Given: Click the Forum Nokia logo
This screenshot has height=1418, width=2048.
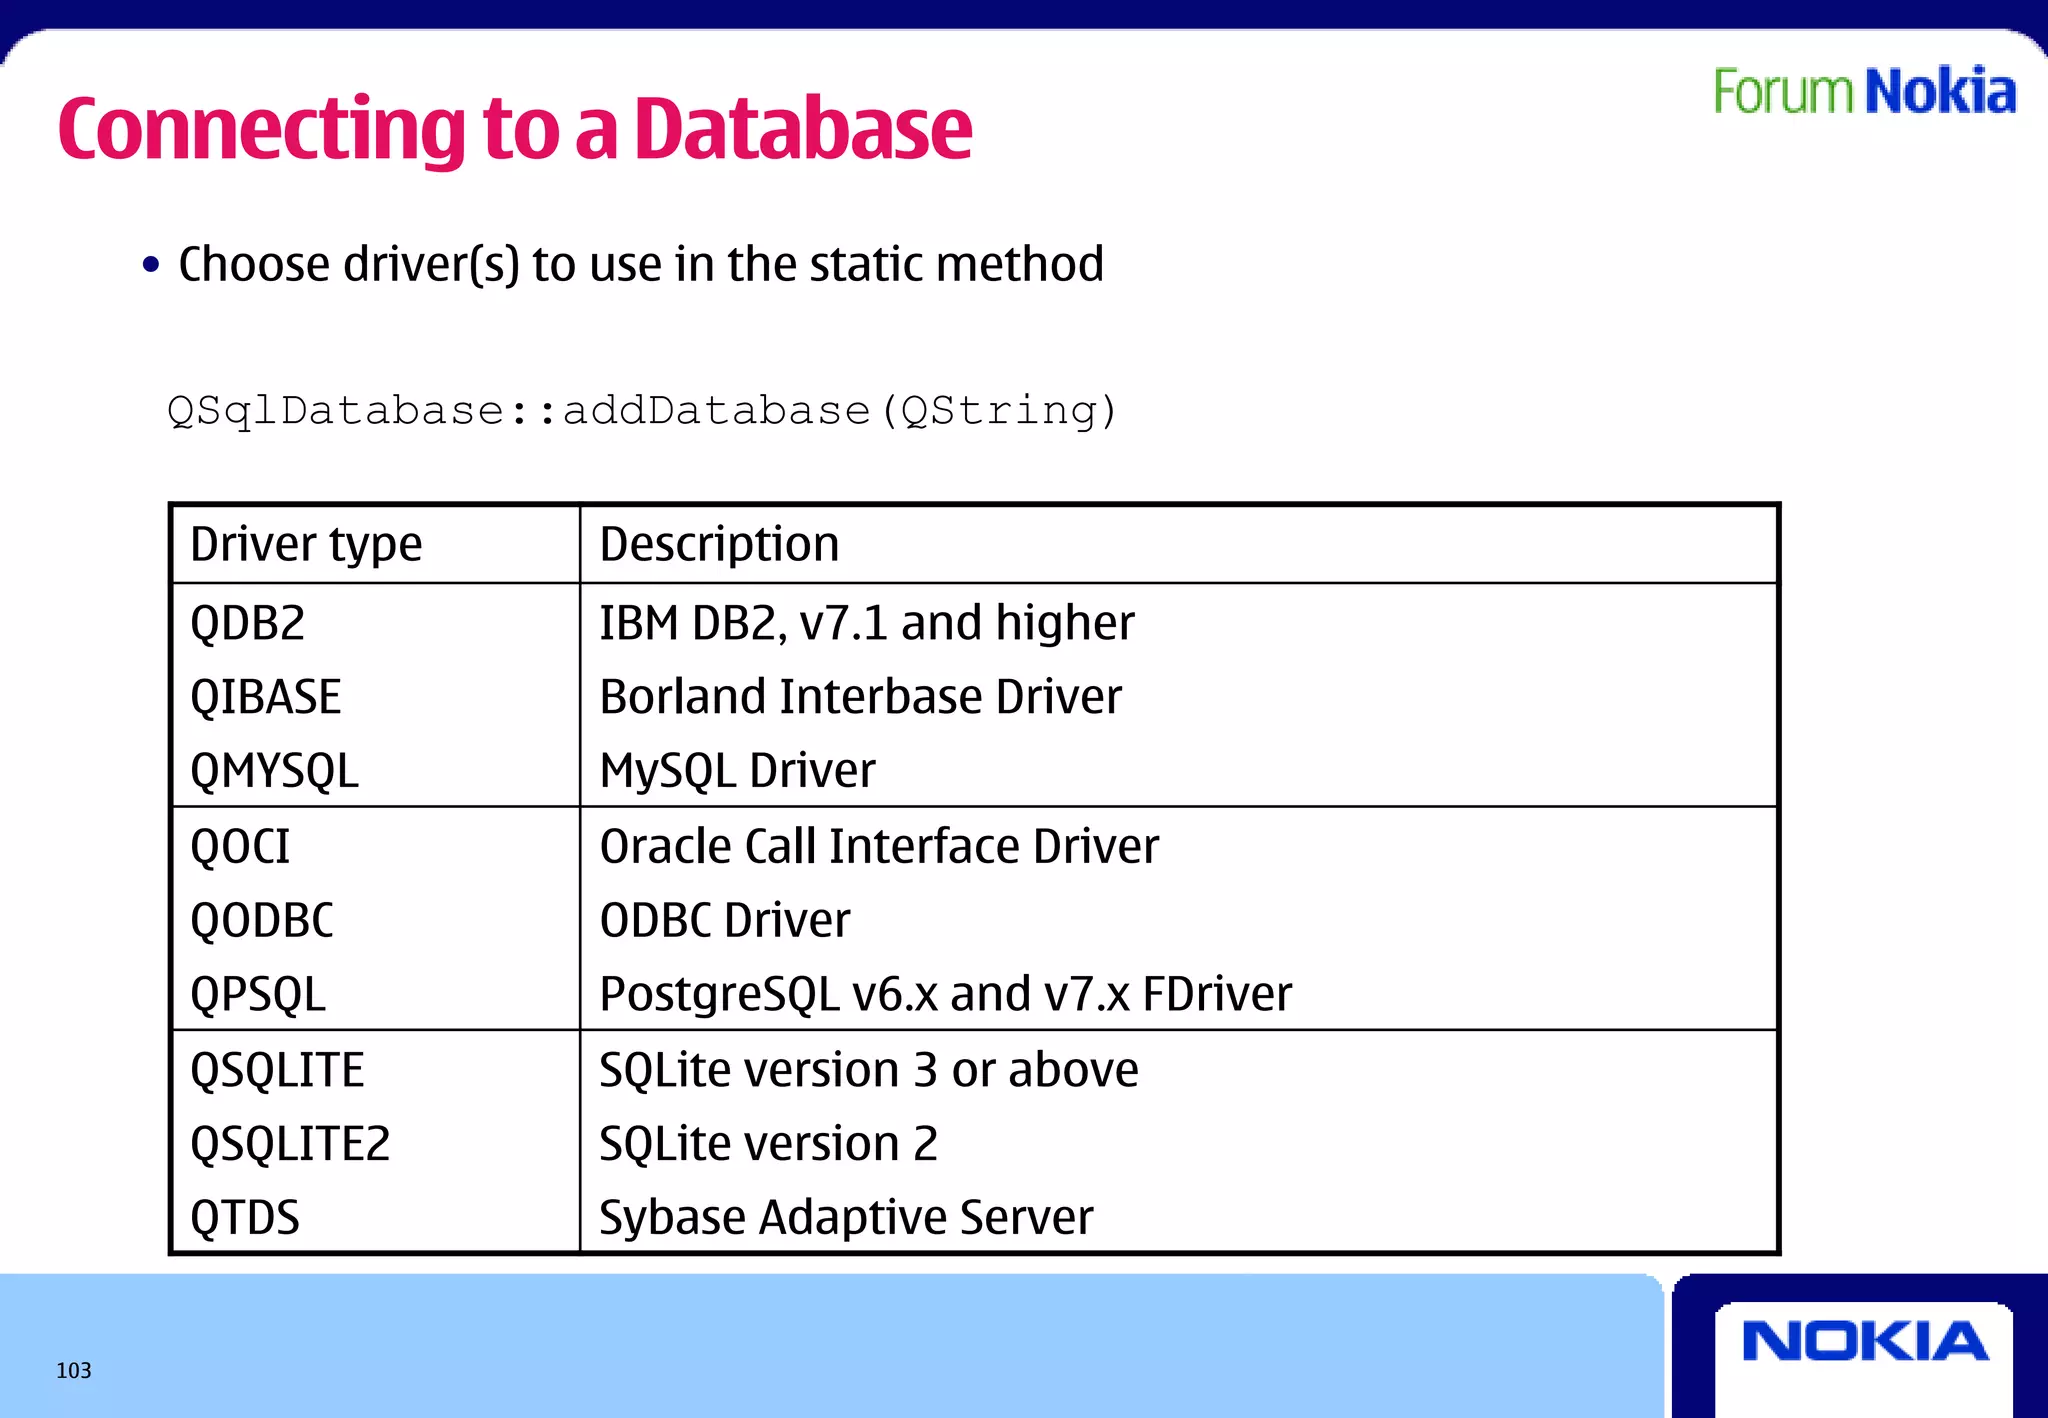Looking at the screenshot, I should tap(1865, 92).
